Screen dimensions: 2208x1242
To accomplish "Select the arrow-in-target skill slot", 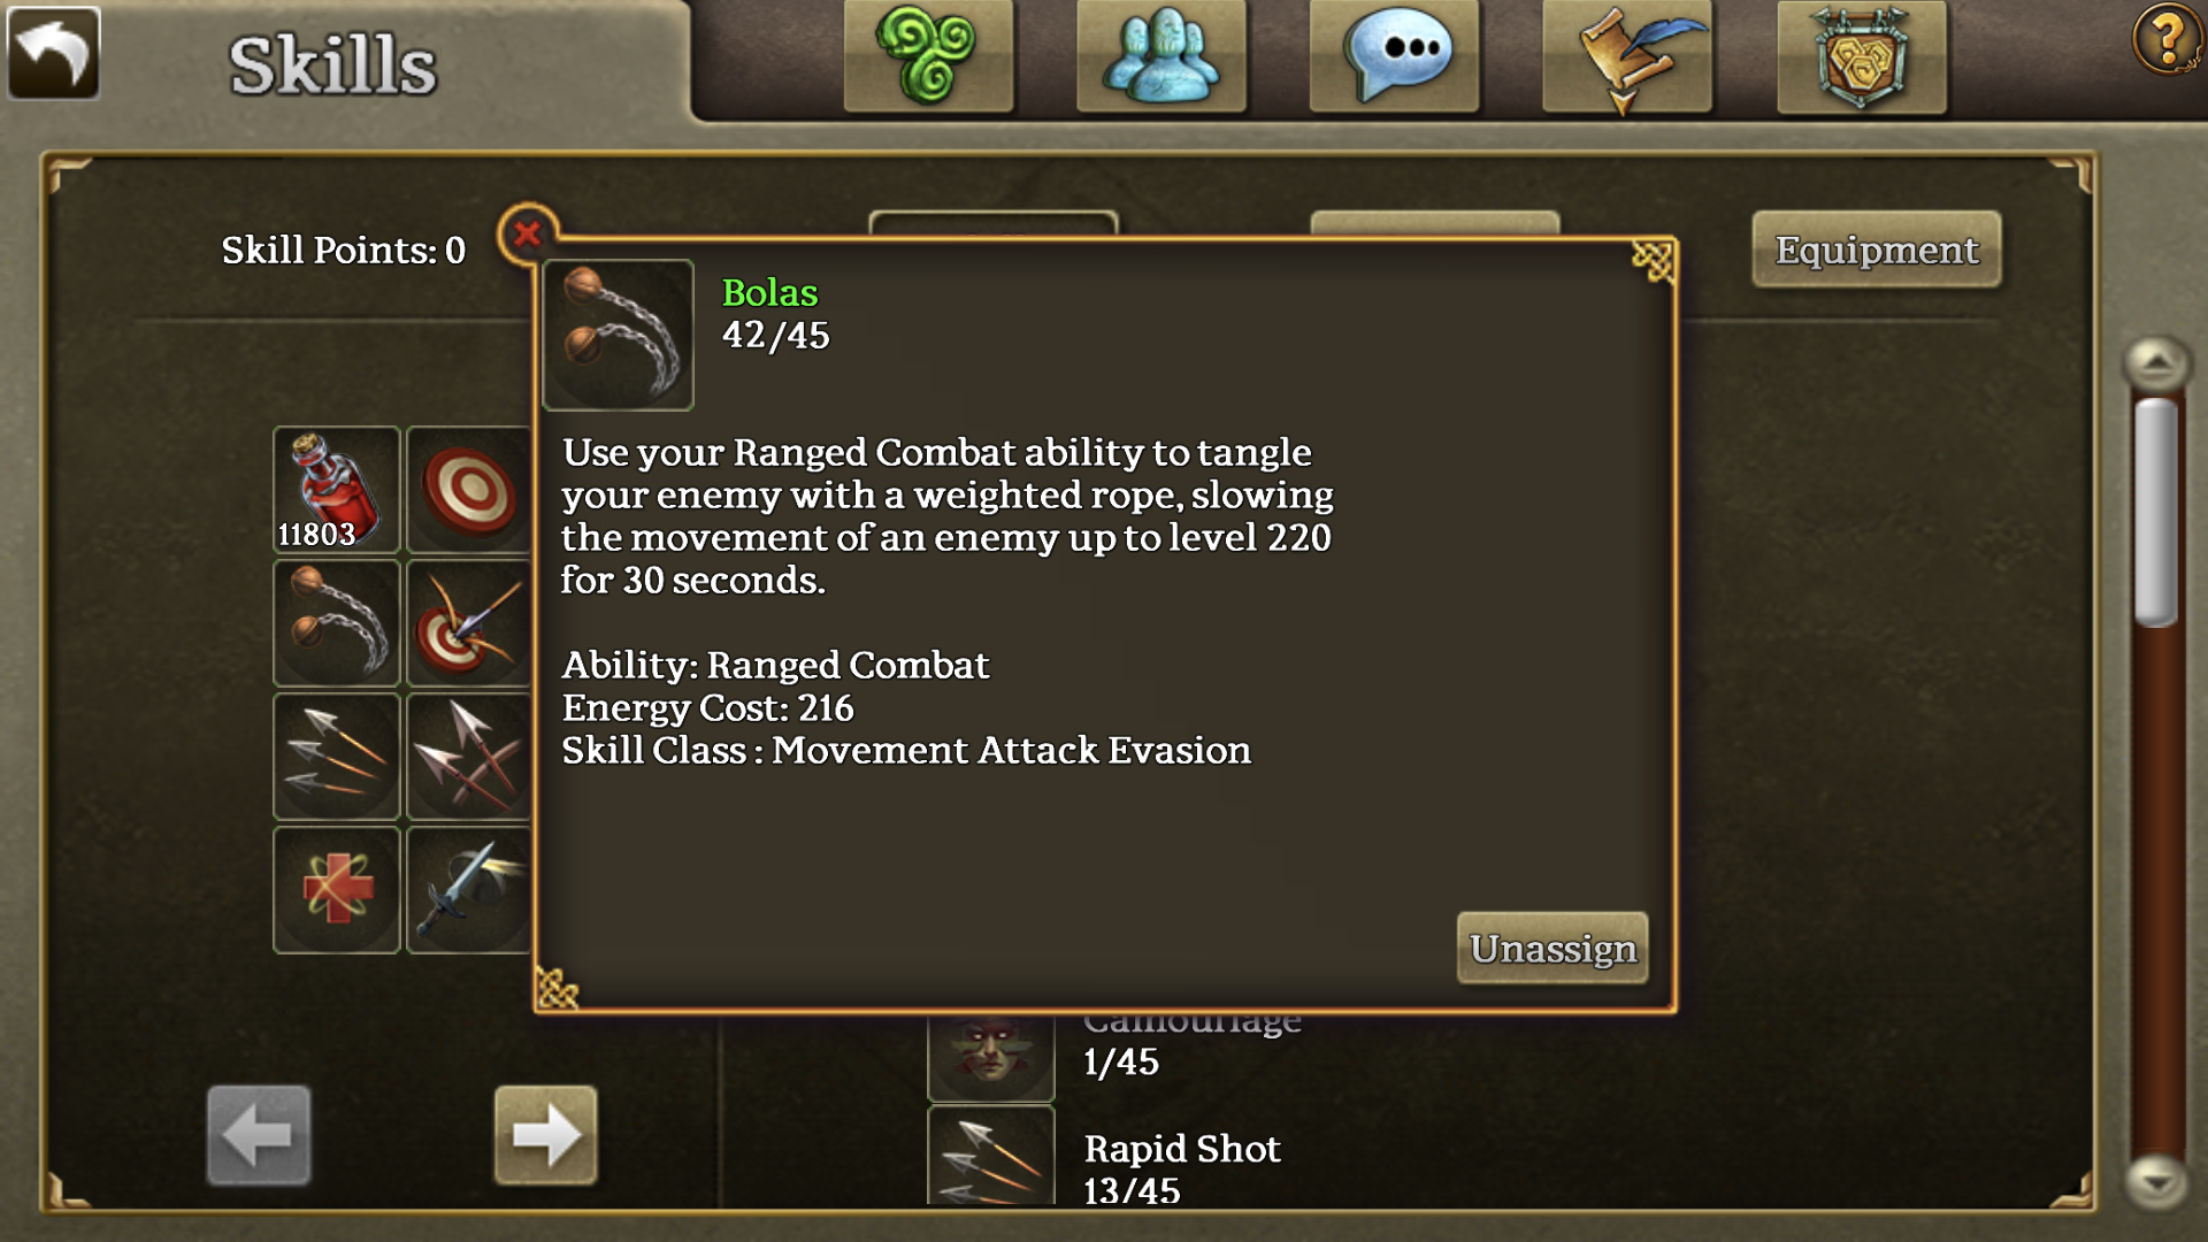I will [x=468, y=622].
